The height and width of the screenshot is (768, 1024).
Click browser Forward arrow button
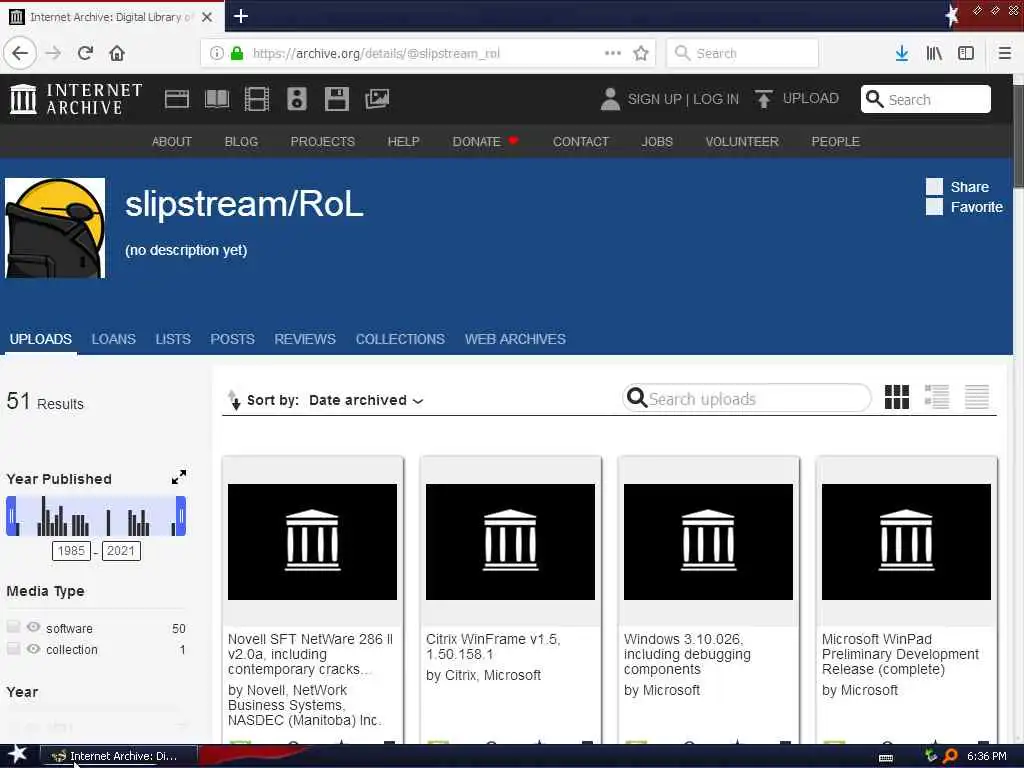click(x=54, y=53)
